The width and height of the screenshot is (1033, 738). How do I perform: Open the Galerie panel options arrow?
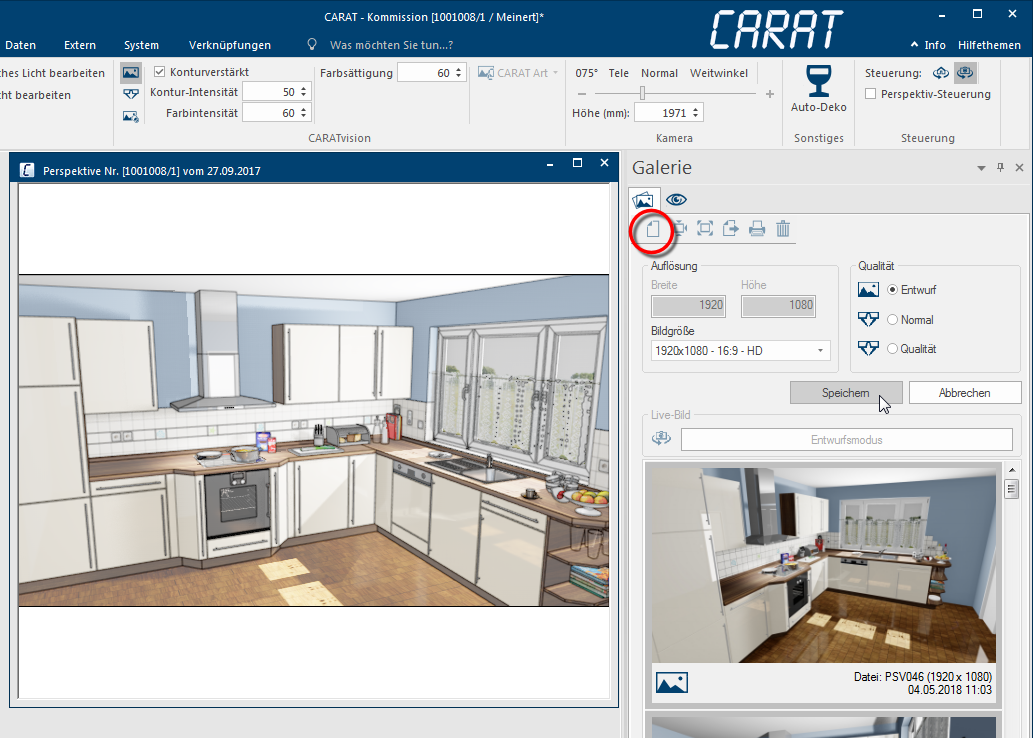click(981, 169)
